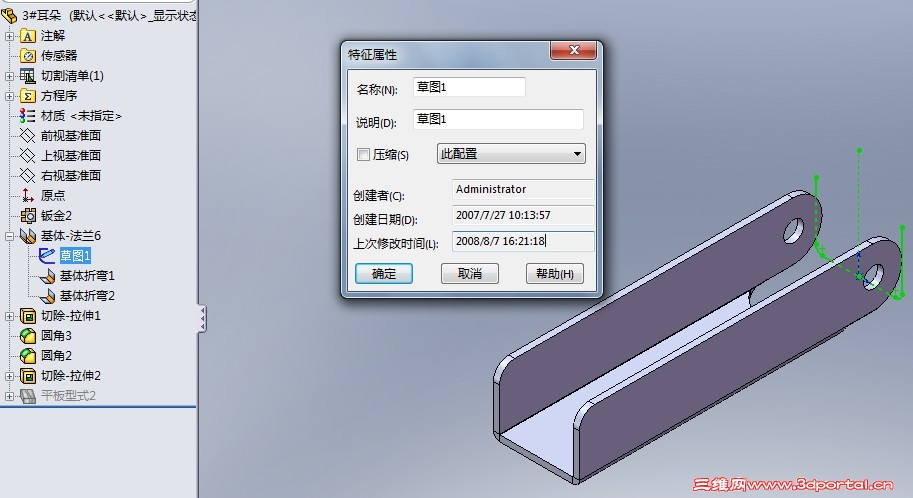
Task: Open the 此配置 configuration dropdown
Action: 511,154
